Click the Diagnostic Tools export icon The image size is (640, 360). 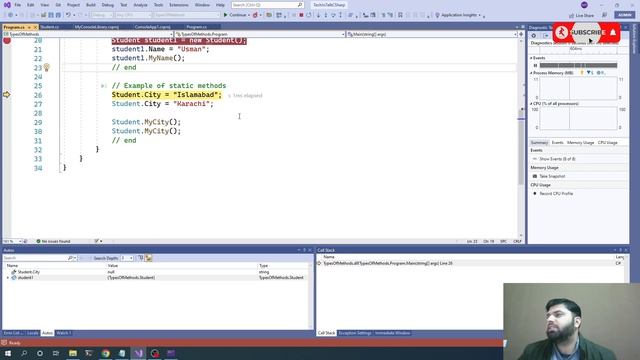click(x=546, y=36)
